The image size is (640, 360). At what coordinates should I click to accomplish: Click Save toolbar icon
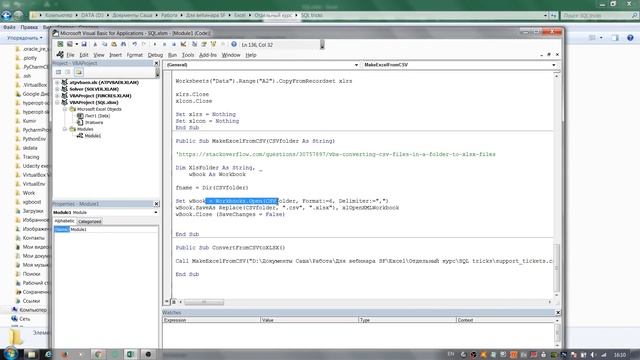(x=84, y=44)
